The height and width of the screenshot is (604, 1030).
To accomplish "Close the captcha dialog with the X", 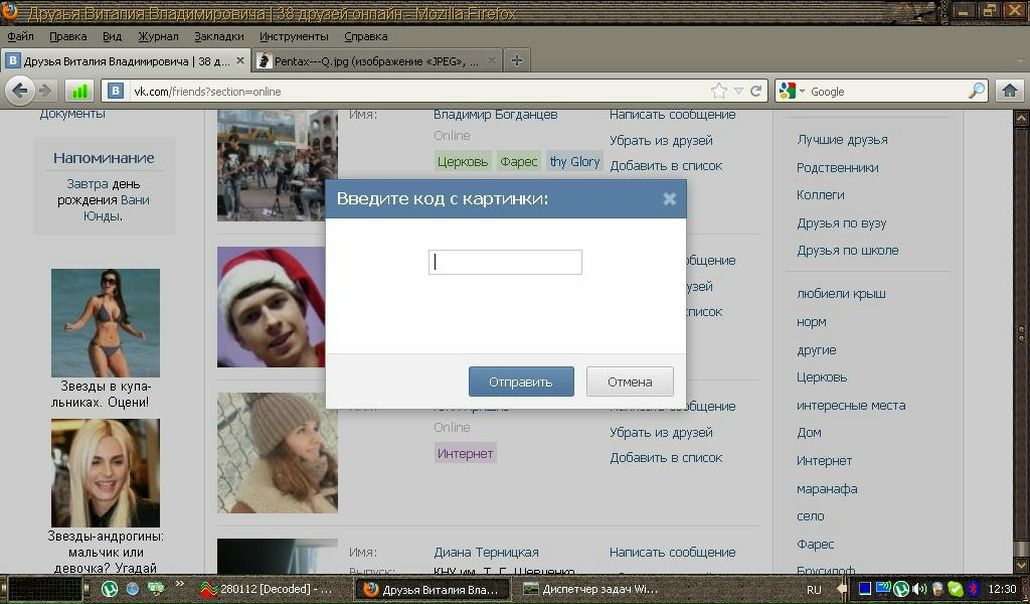I will click(669, 199).
